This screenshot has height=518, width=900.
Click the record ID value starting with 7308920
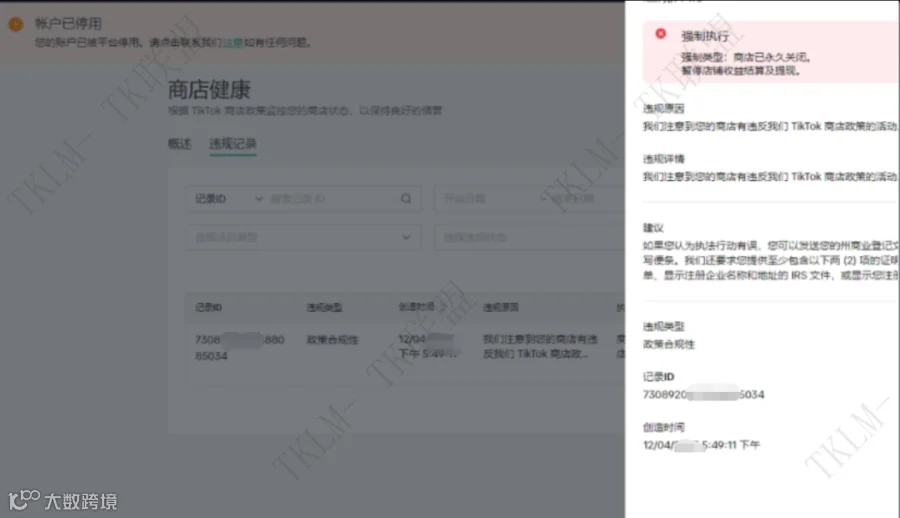(x=703, y=395)
